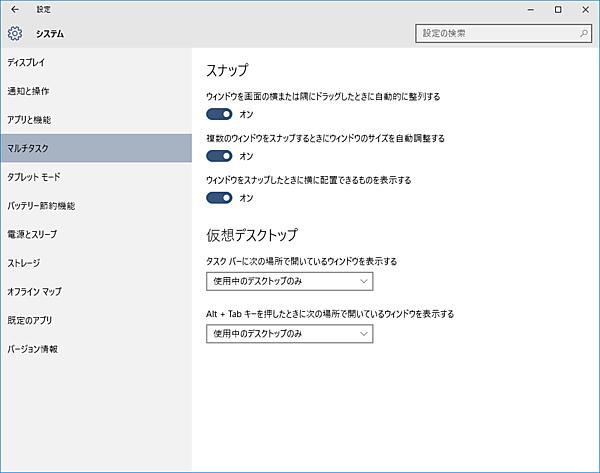
Task: Go to ストレージ settings
Action: coord(96,263)
